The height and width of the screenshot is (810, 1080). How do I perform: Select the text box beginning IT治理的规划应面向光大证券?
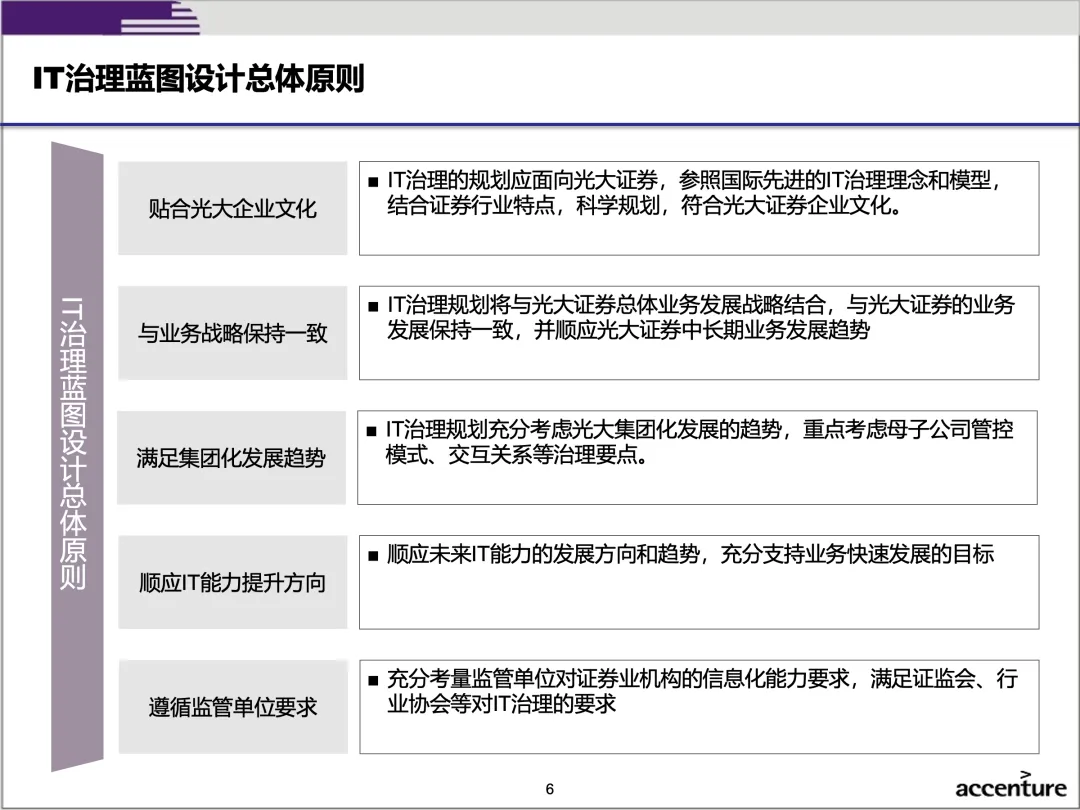pos(699,208)
